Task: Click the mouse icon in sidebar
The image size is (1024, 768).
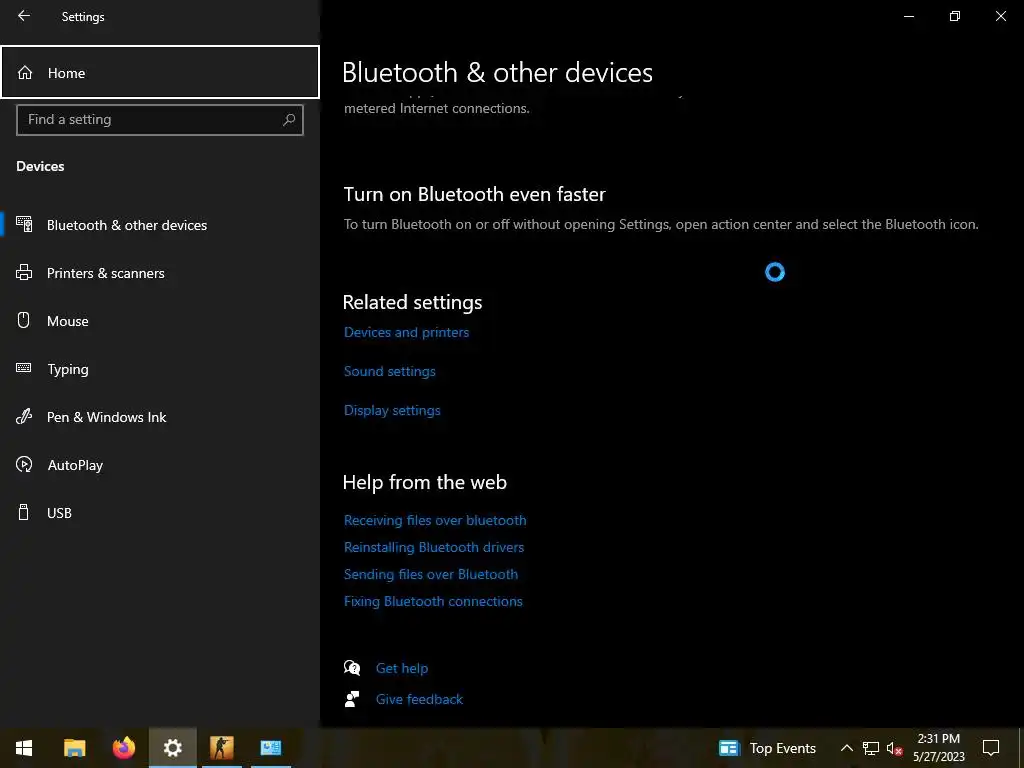Action: (x=24, y=320)
